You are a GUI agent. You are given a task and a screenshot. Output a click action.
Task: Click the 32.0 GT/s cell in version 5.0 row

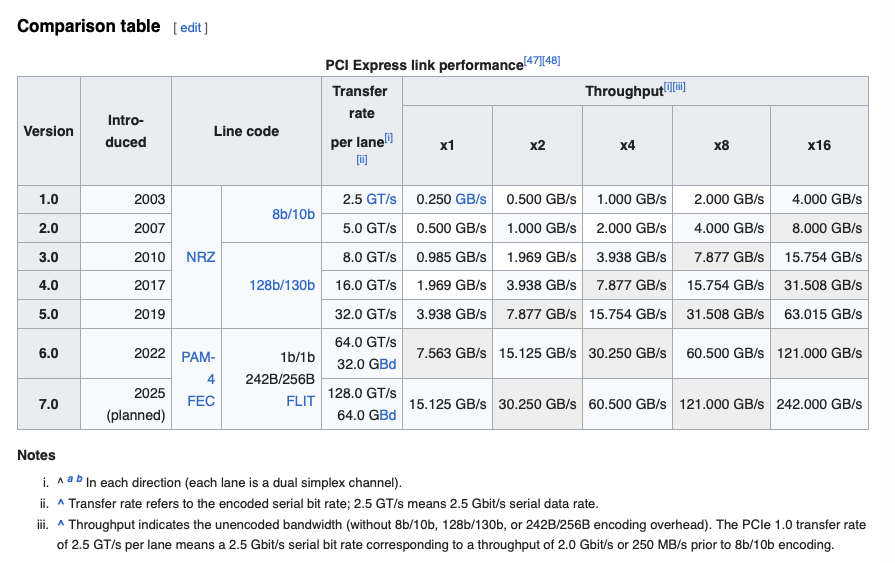362,314
